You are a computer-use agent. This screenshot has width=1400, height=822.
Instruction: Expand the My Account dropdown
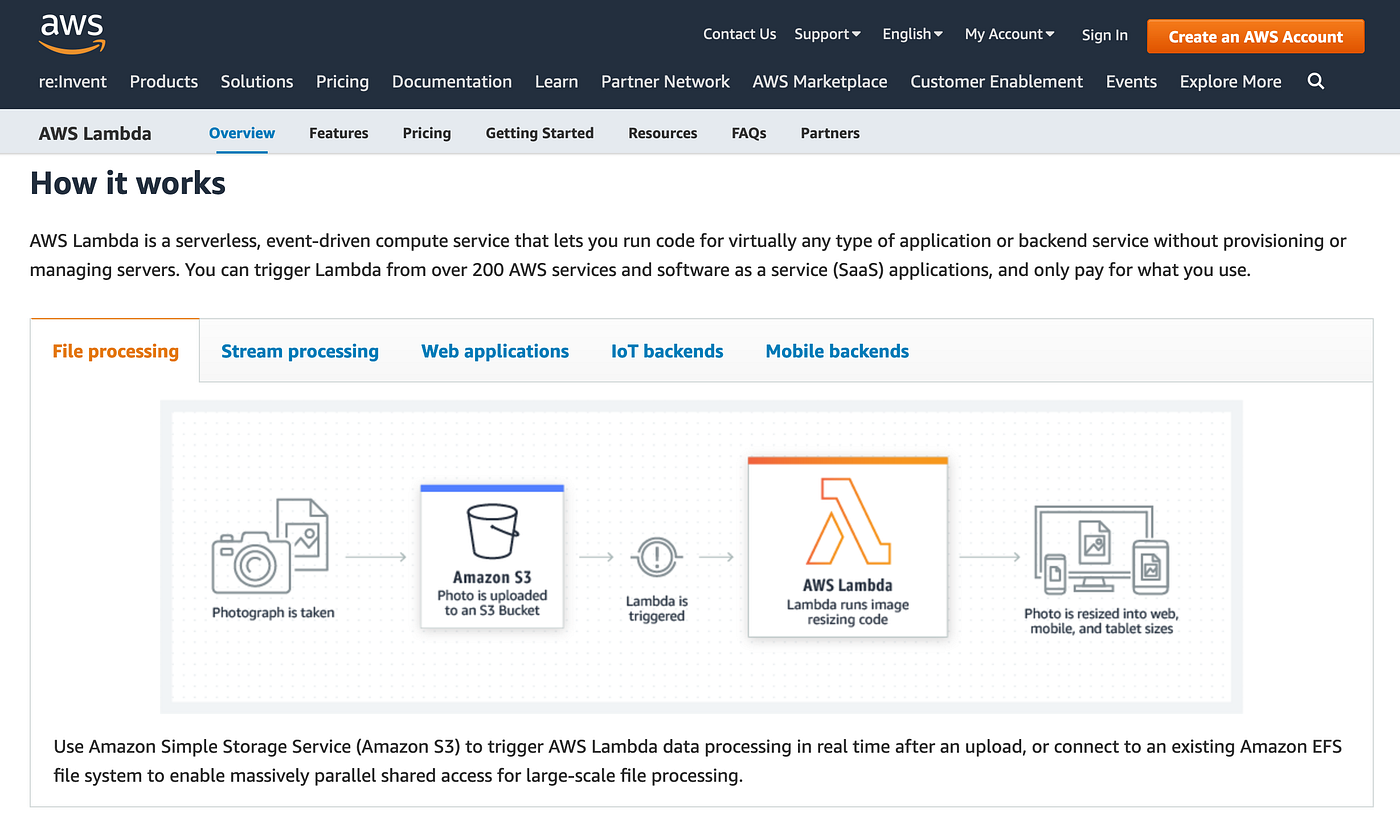tap(1009, 34)
